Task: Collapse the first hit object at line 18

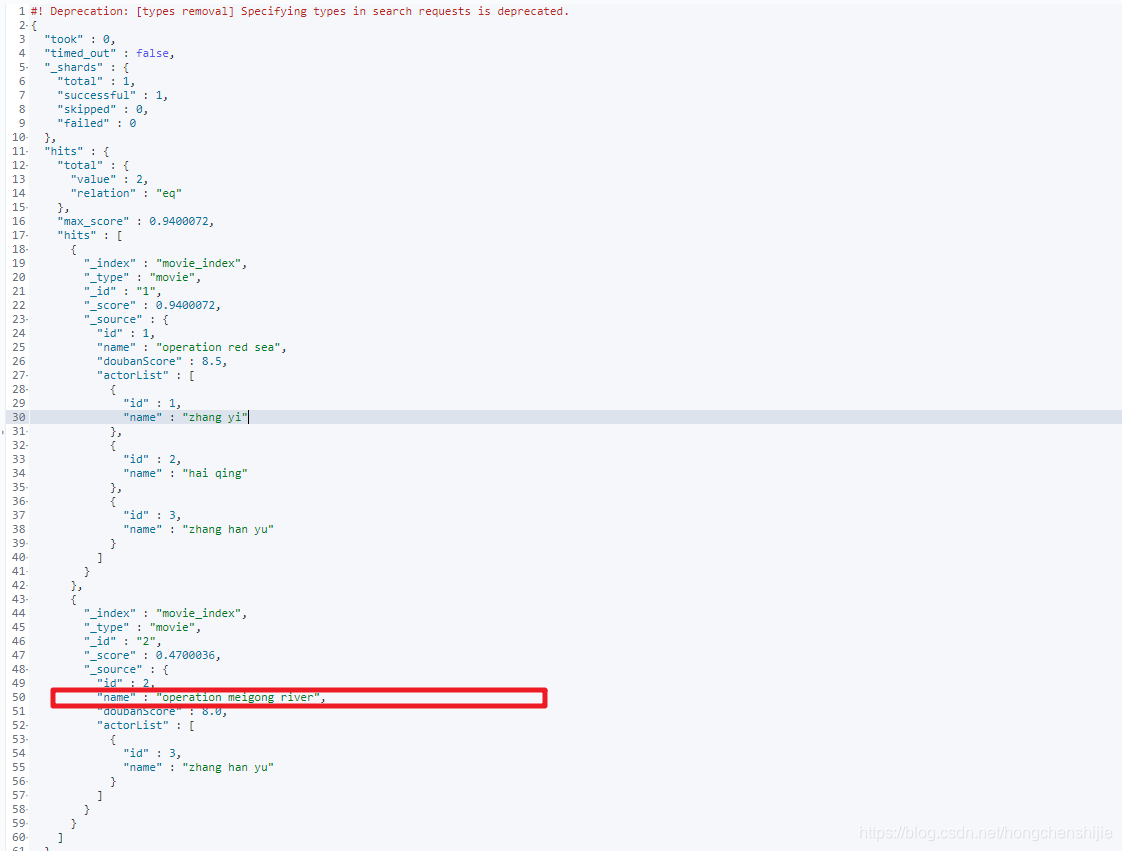Action: [x=27, y=249]
